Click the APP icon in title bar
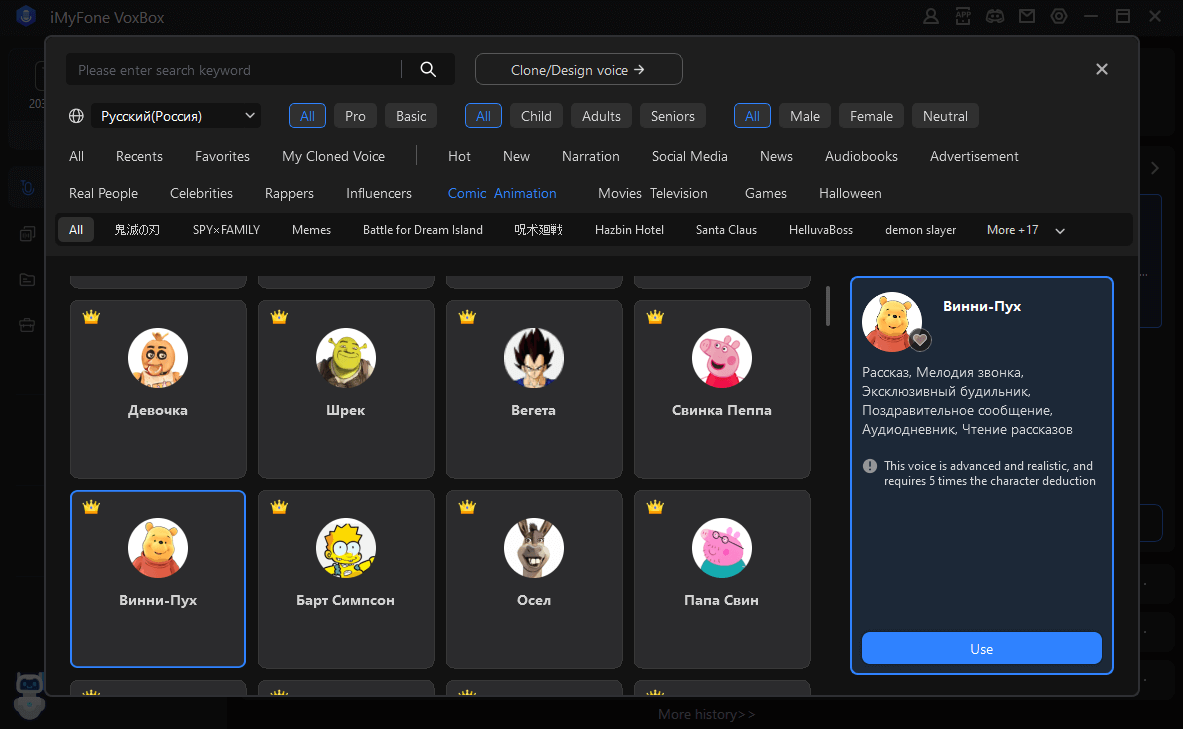The width and height of the screenshot is (1183, 729). tap(963, 16)
